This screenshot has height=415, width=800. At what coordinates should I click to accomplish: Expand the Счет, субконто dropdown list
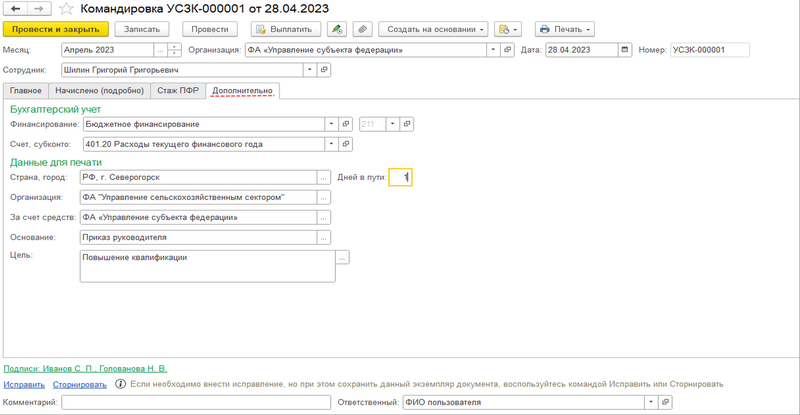(332, 144)
